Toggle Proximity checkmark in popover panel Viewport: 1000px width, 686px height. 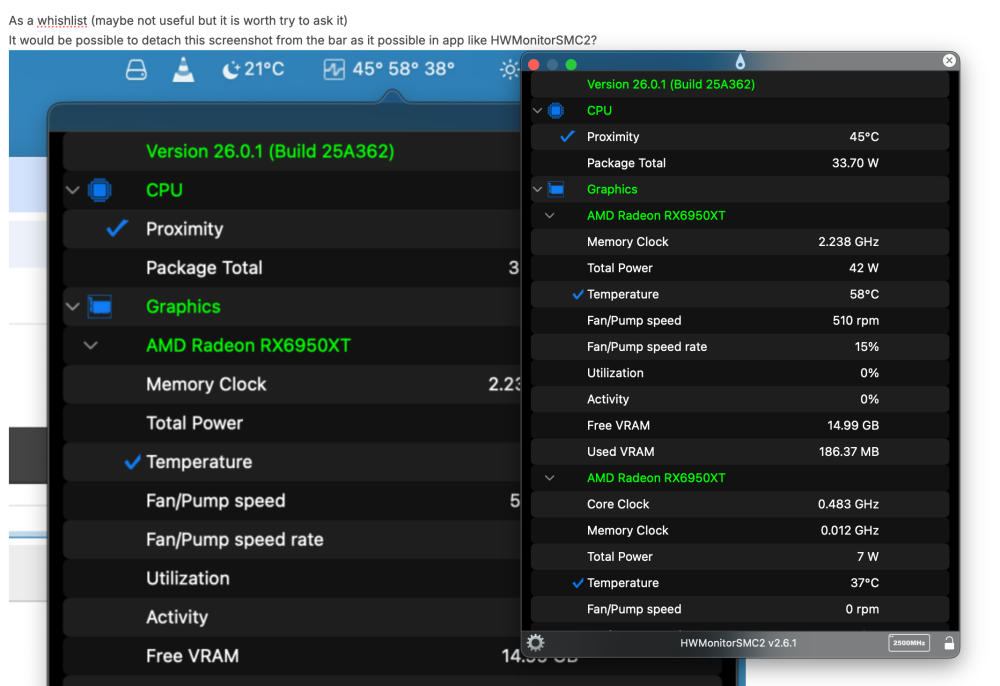coord(117,228)
